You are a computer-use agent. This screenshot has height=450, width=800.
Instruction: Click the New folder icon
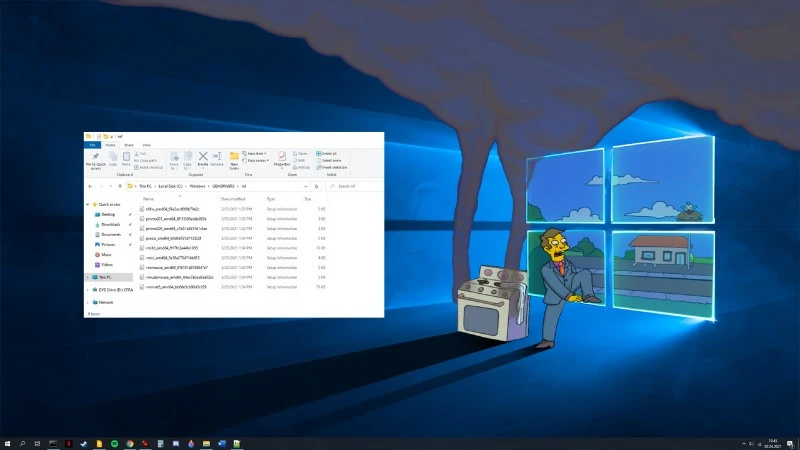coord(234,156)
